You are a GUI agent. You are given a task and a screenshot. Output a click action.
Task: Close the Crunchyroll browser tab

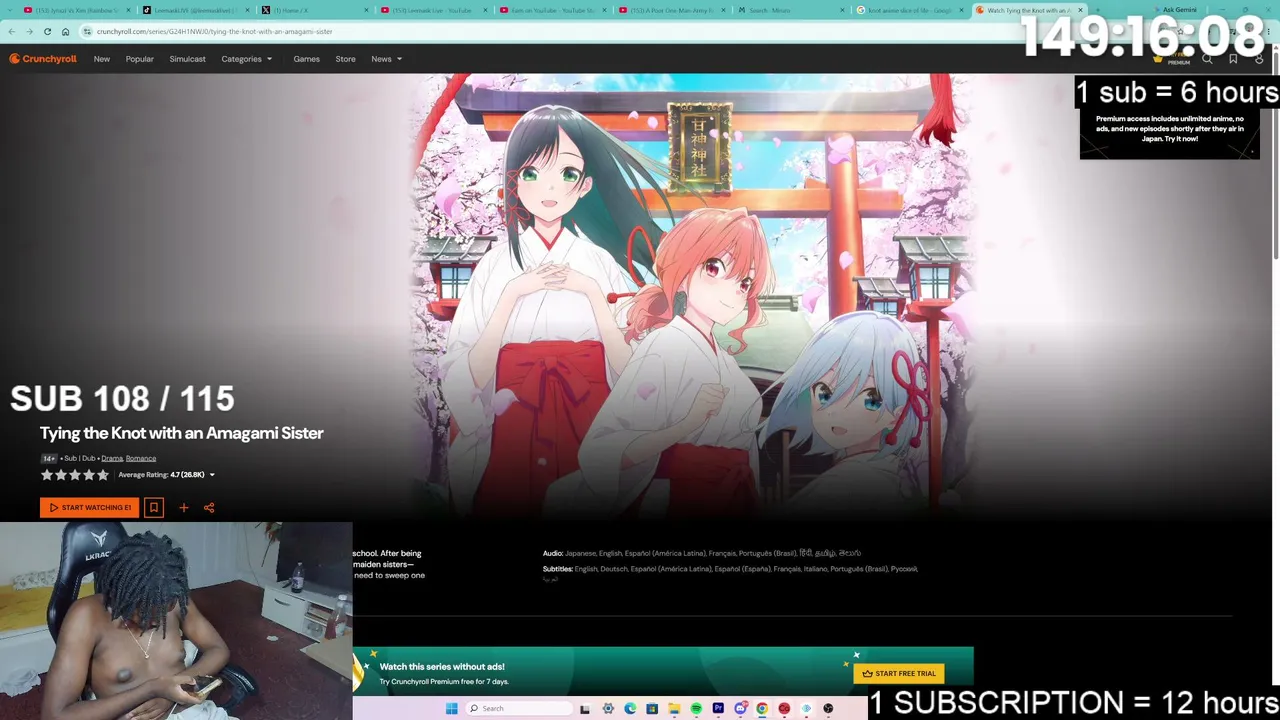(x=1080, y=10)
